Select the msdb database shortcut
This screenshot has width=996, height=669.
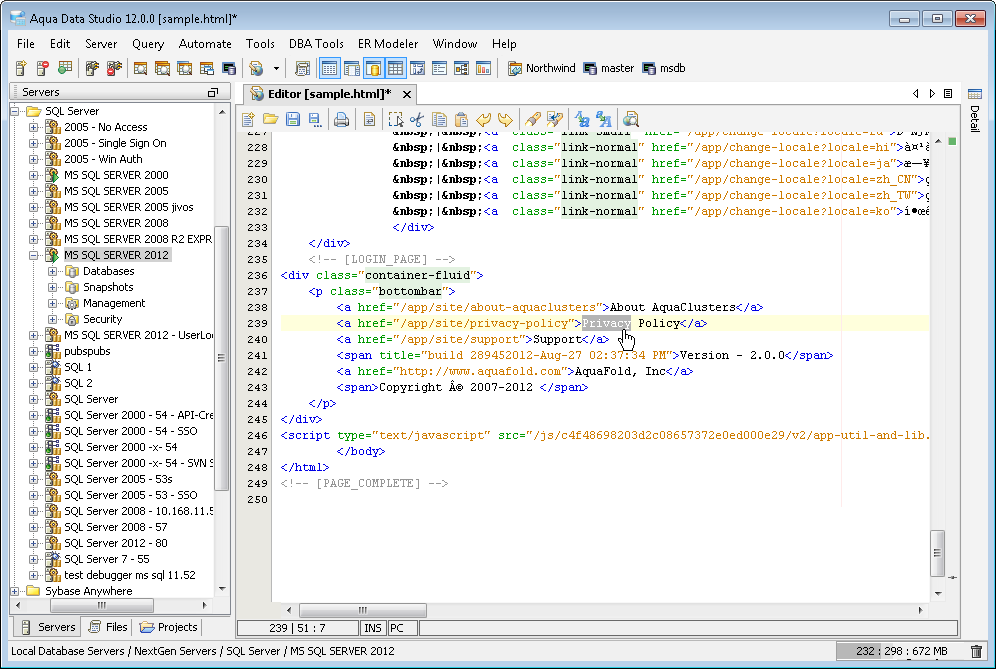pos(663,68)
